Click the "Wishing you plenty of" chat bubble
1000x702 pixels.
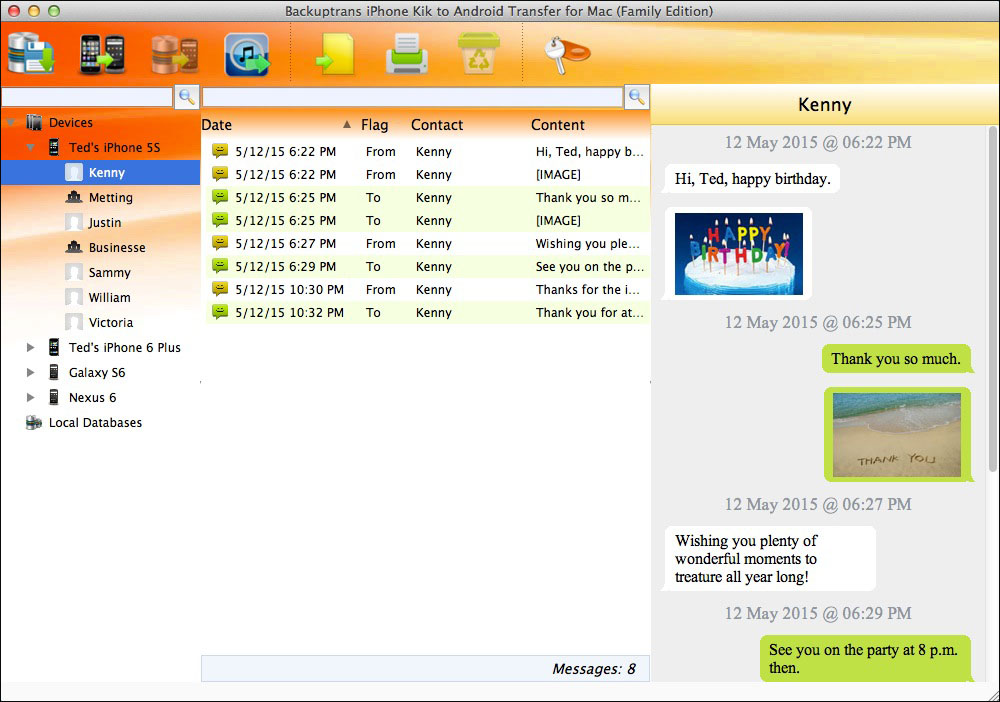770,559
